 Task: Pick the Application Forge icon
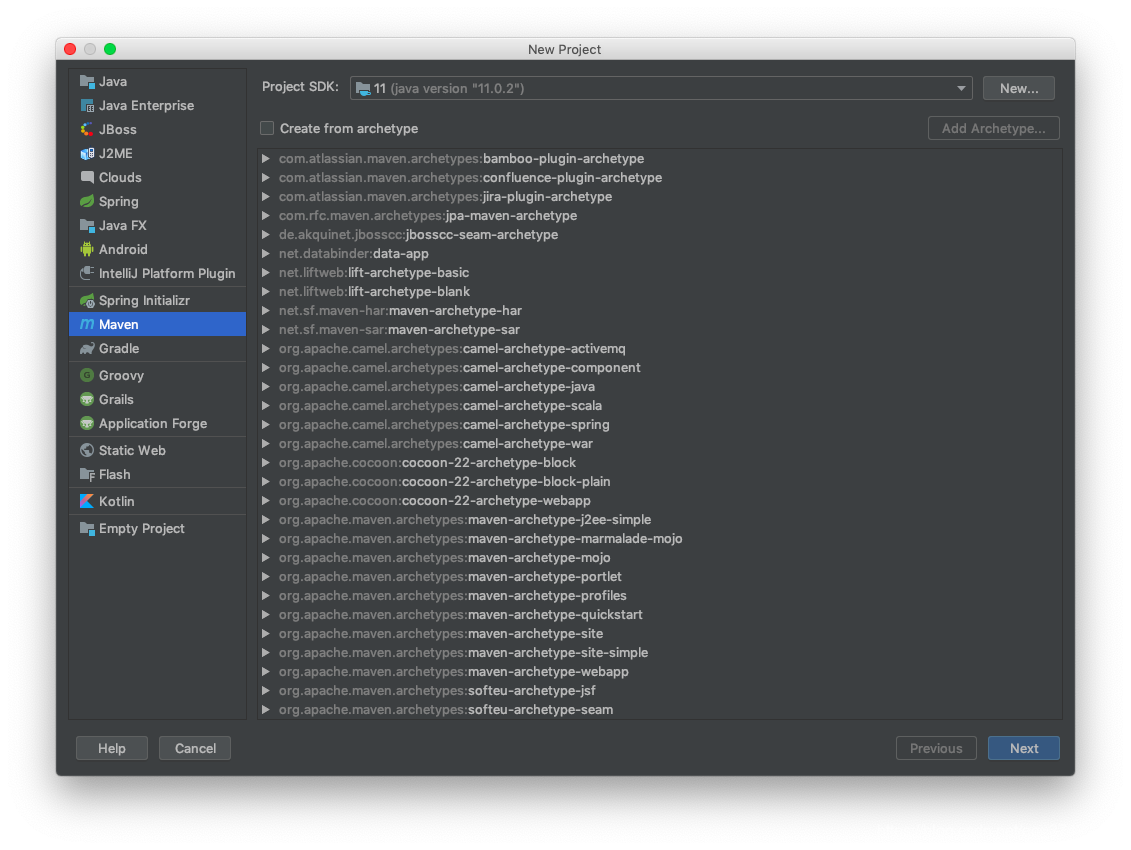pos(87,424)
